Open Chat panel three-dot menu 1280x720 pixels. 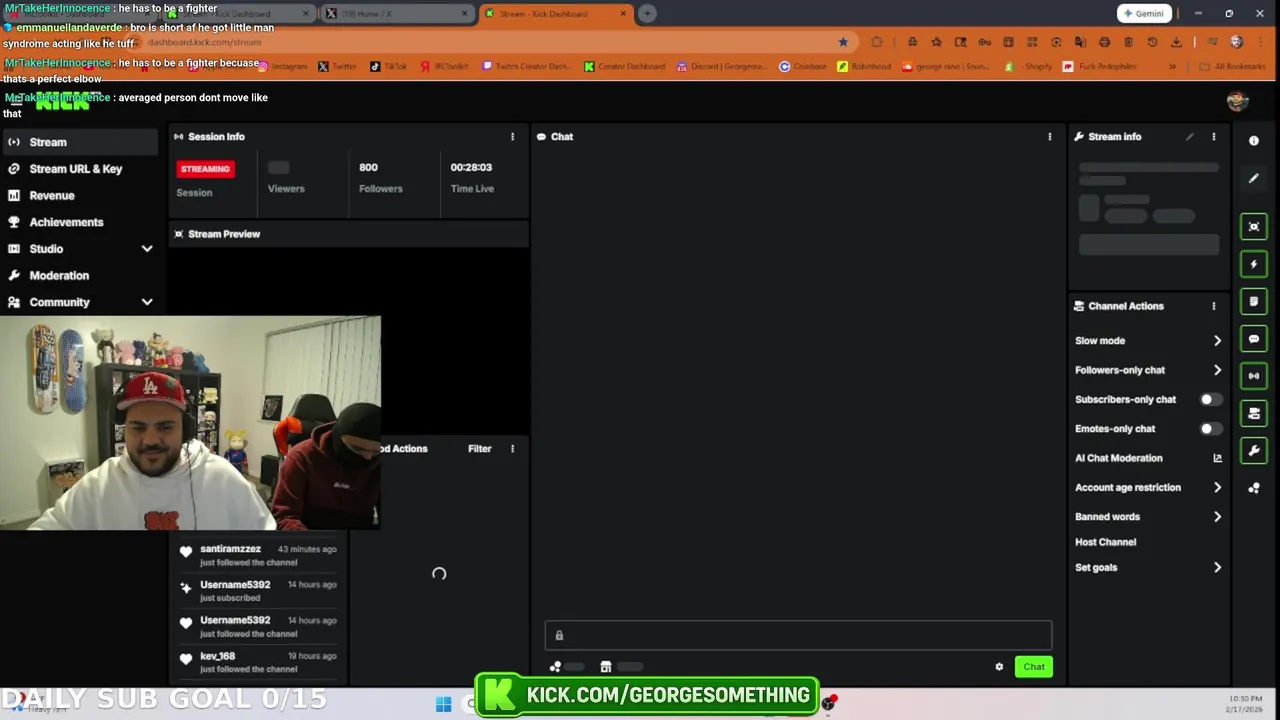pyautogui.click(x=1049, y=137)
